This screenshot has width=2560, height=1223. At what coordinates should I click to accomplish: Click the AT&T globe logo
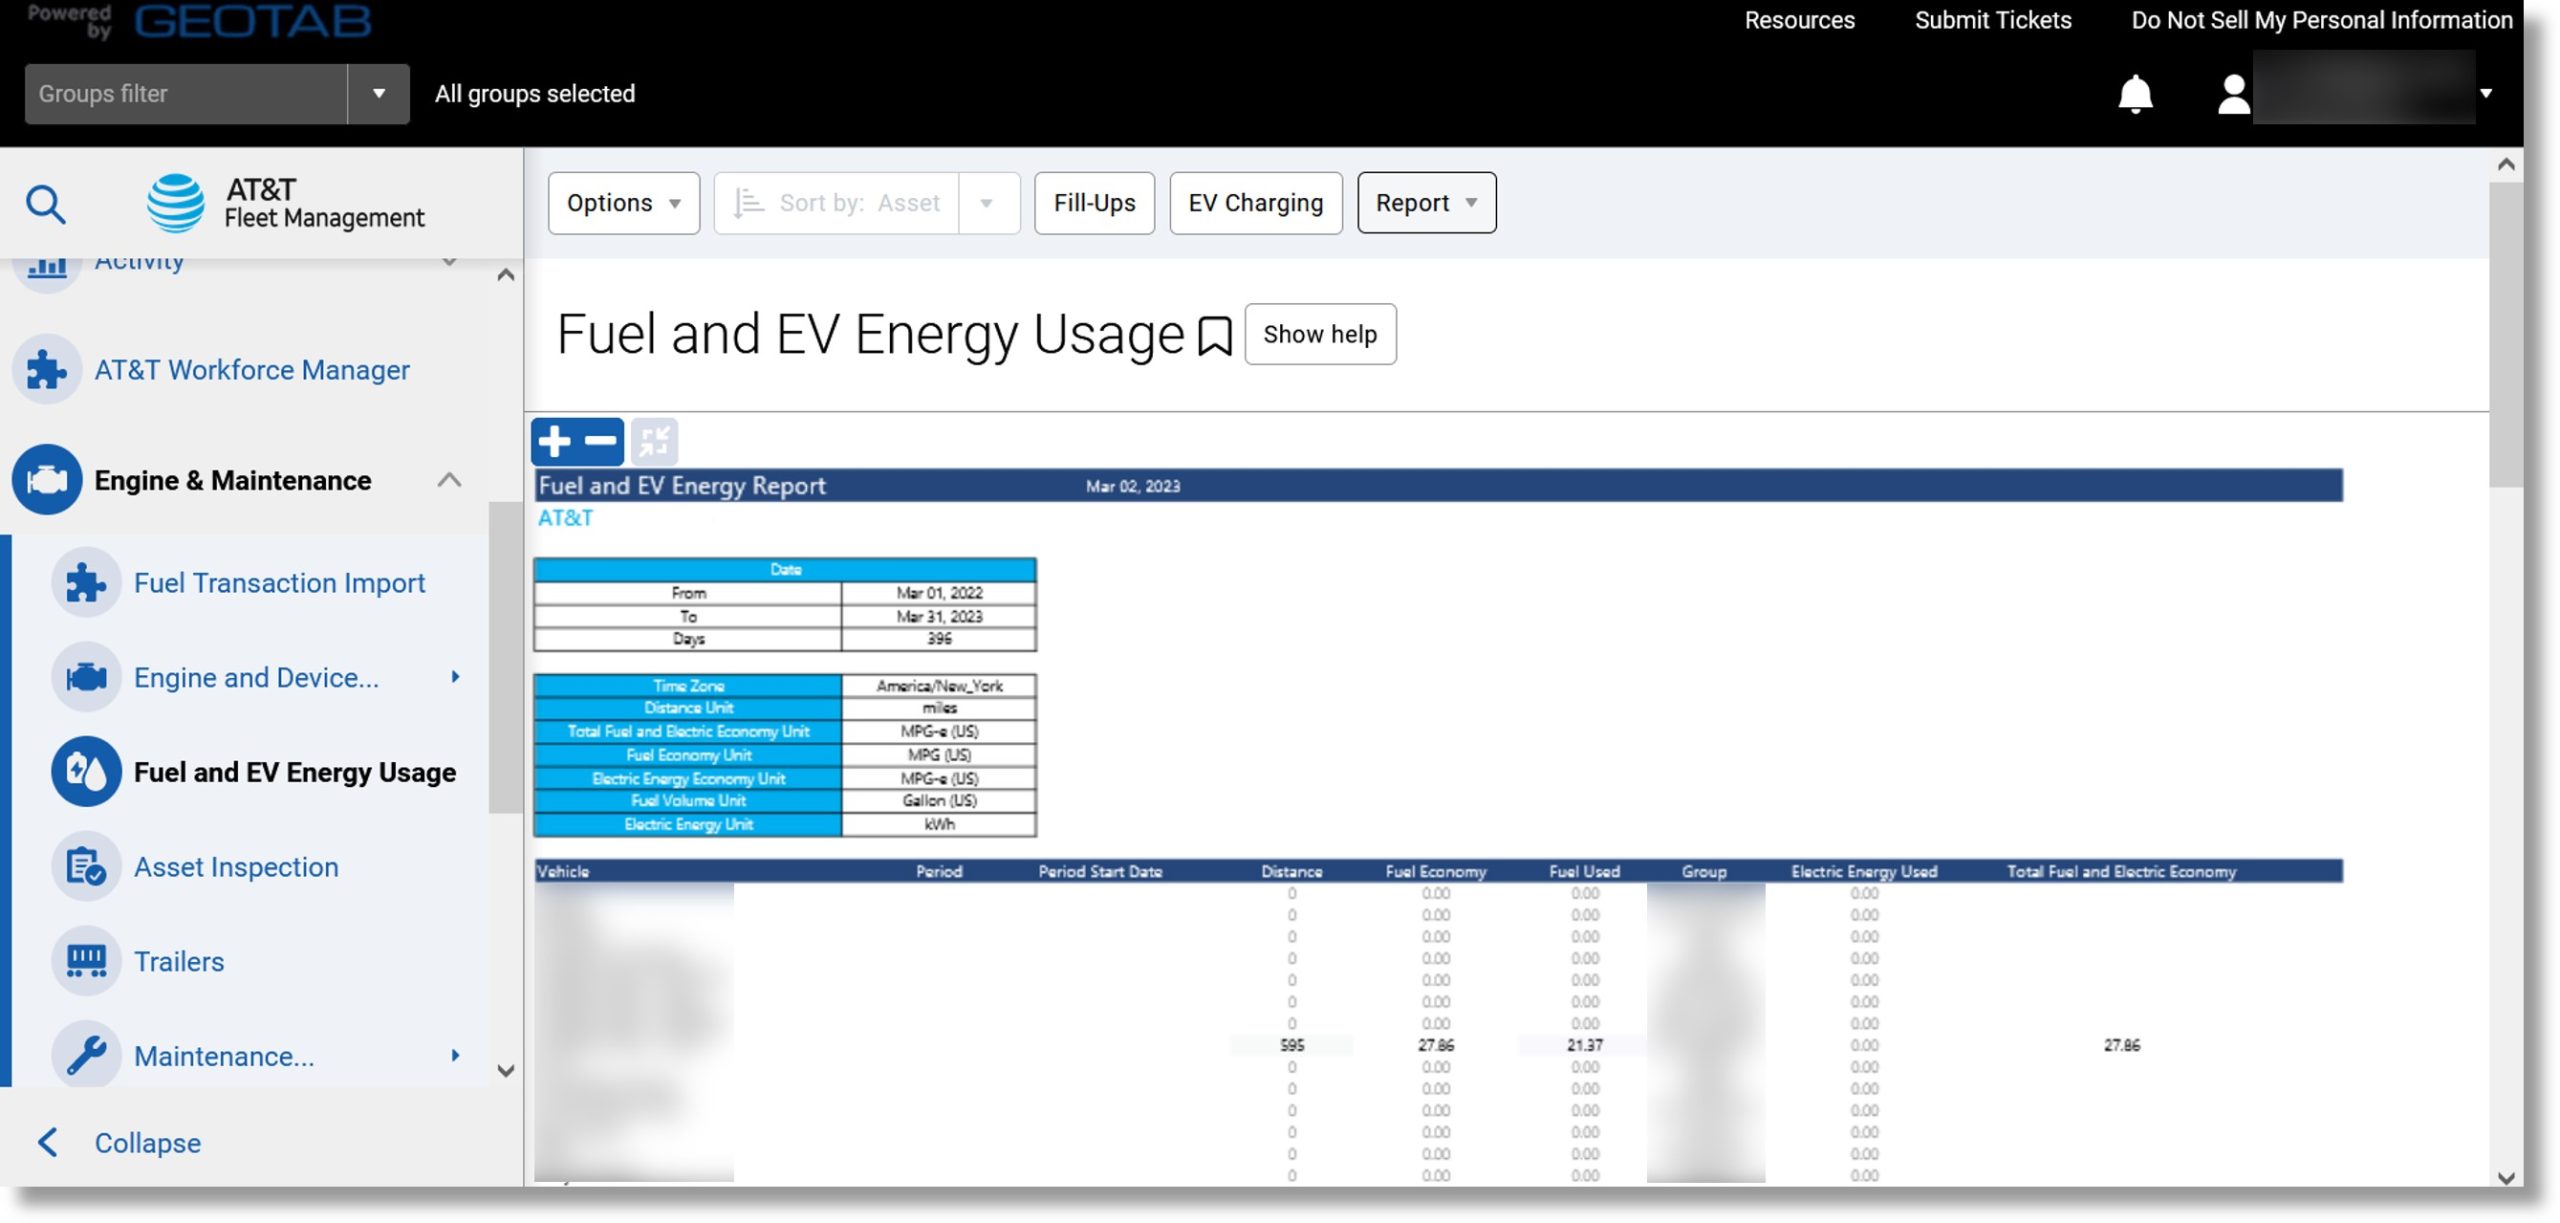[176, 203]
